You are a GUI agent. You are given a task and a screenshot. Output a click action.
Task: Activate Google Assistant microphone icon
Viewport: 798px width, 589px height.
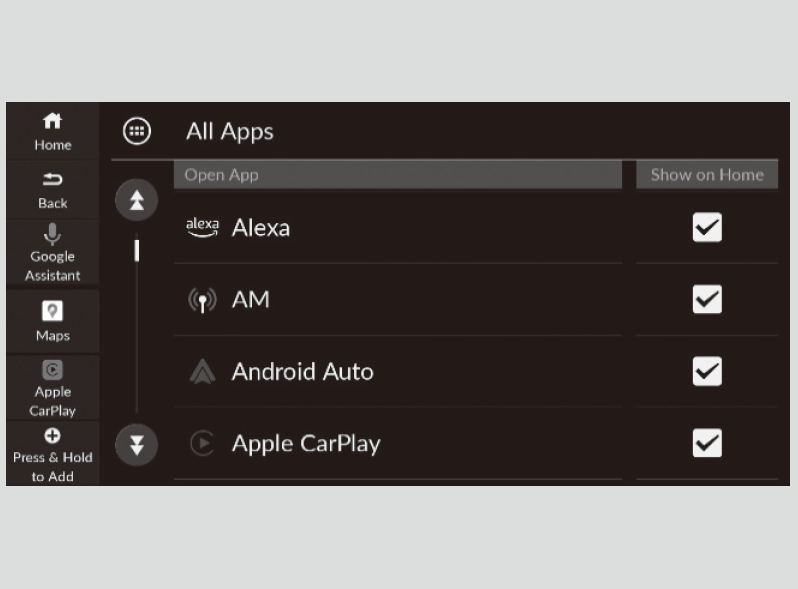pos(53,234)
